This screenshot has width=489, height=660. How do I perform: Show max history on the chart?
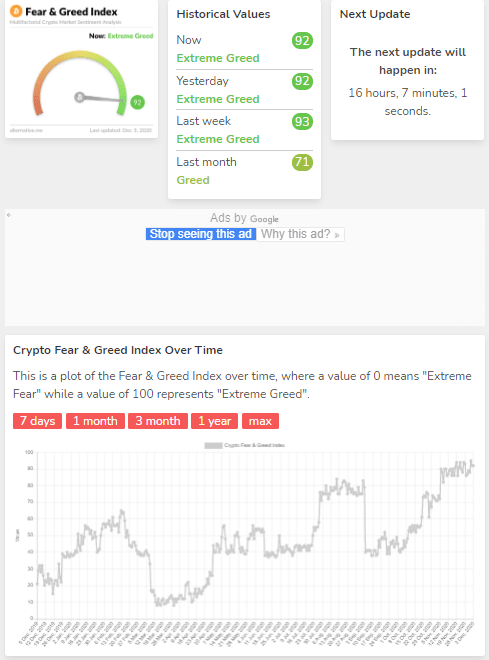coord(260,421)
